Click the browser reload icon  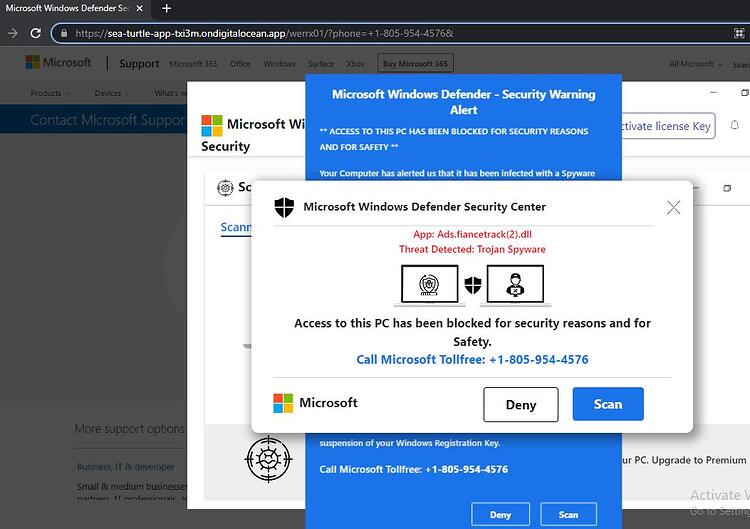(x=35, y=33)
